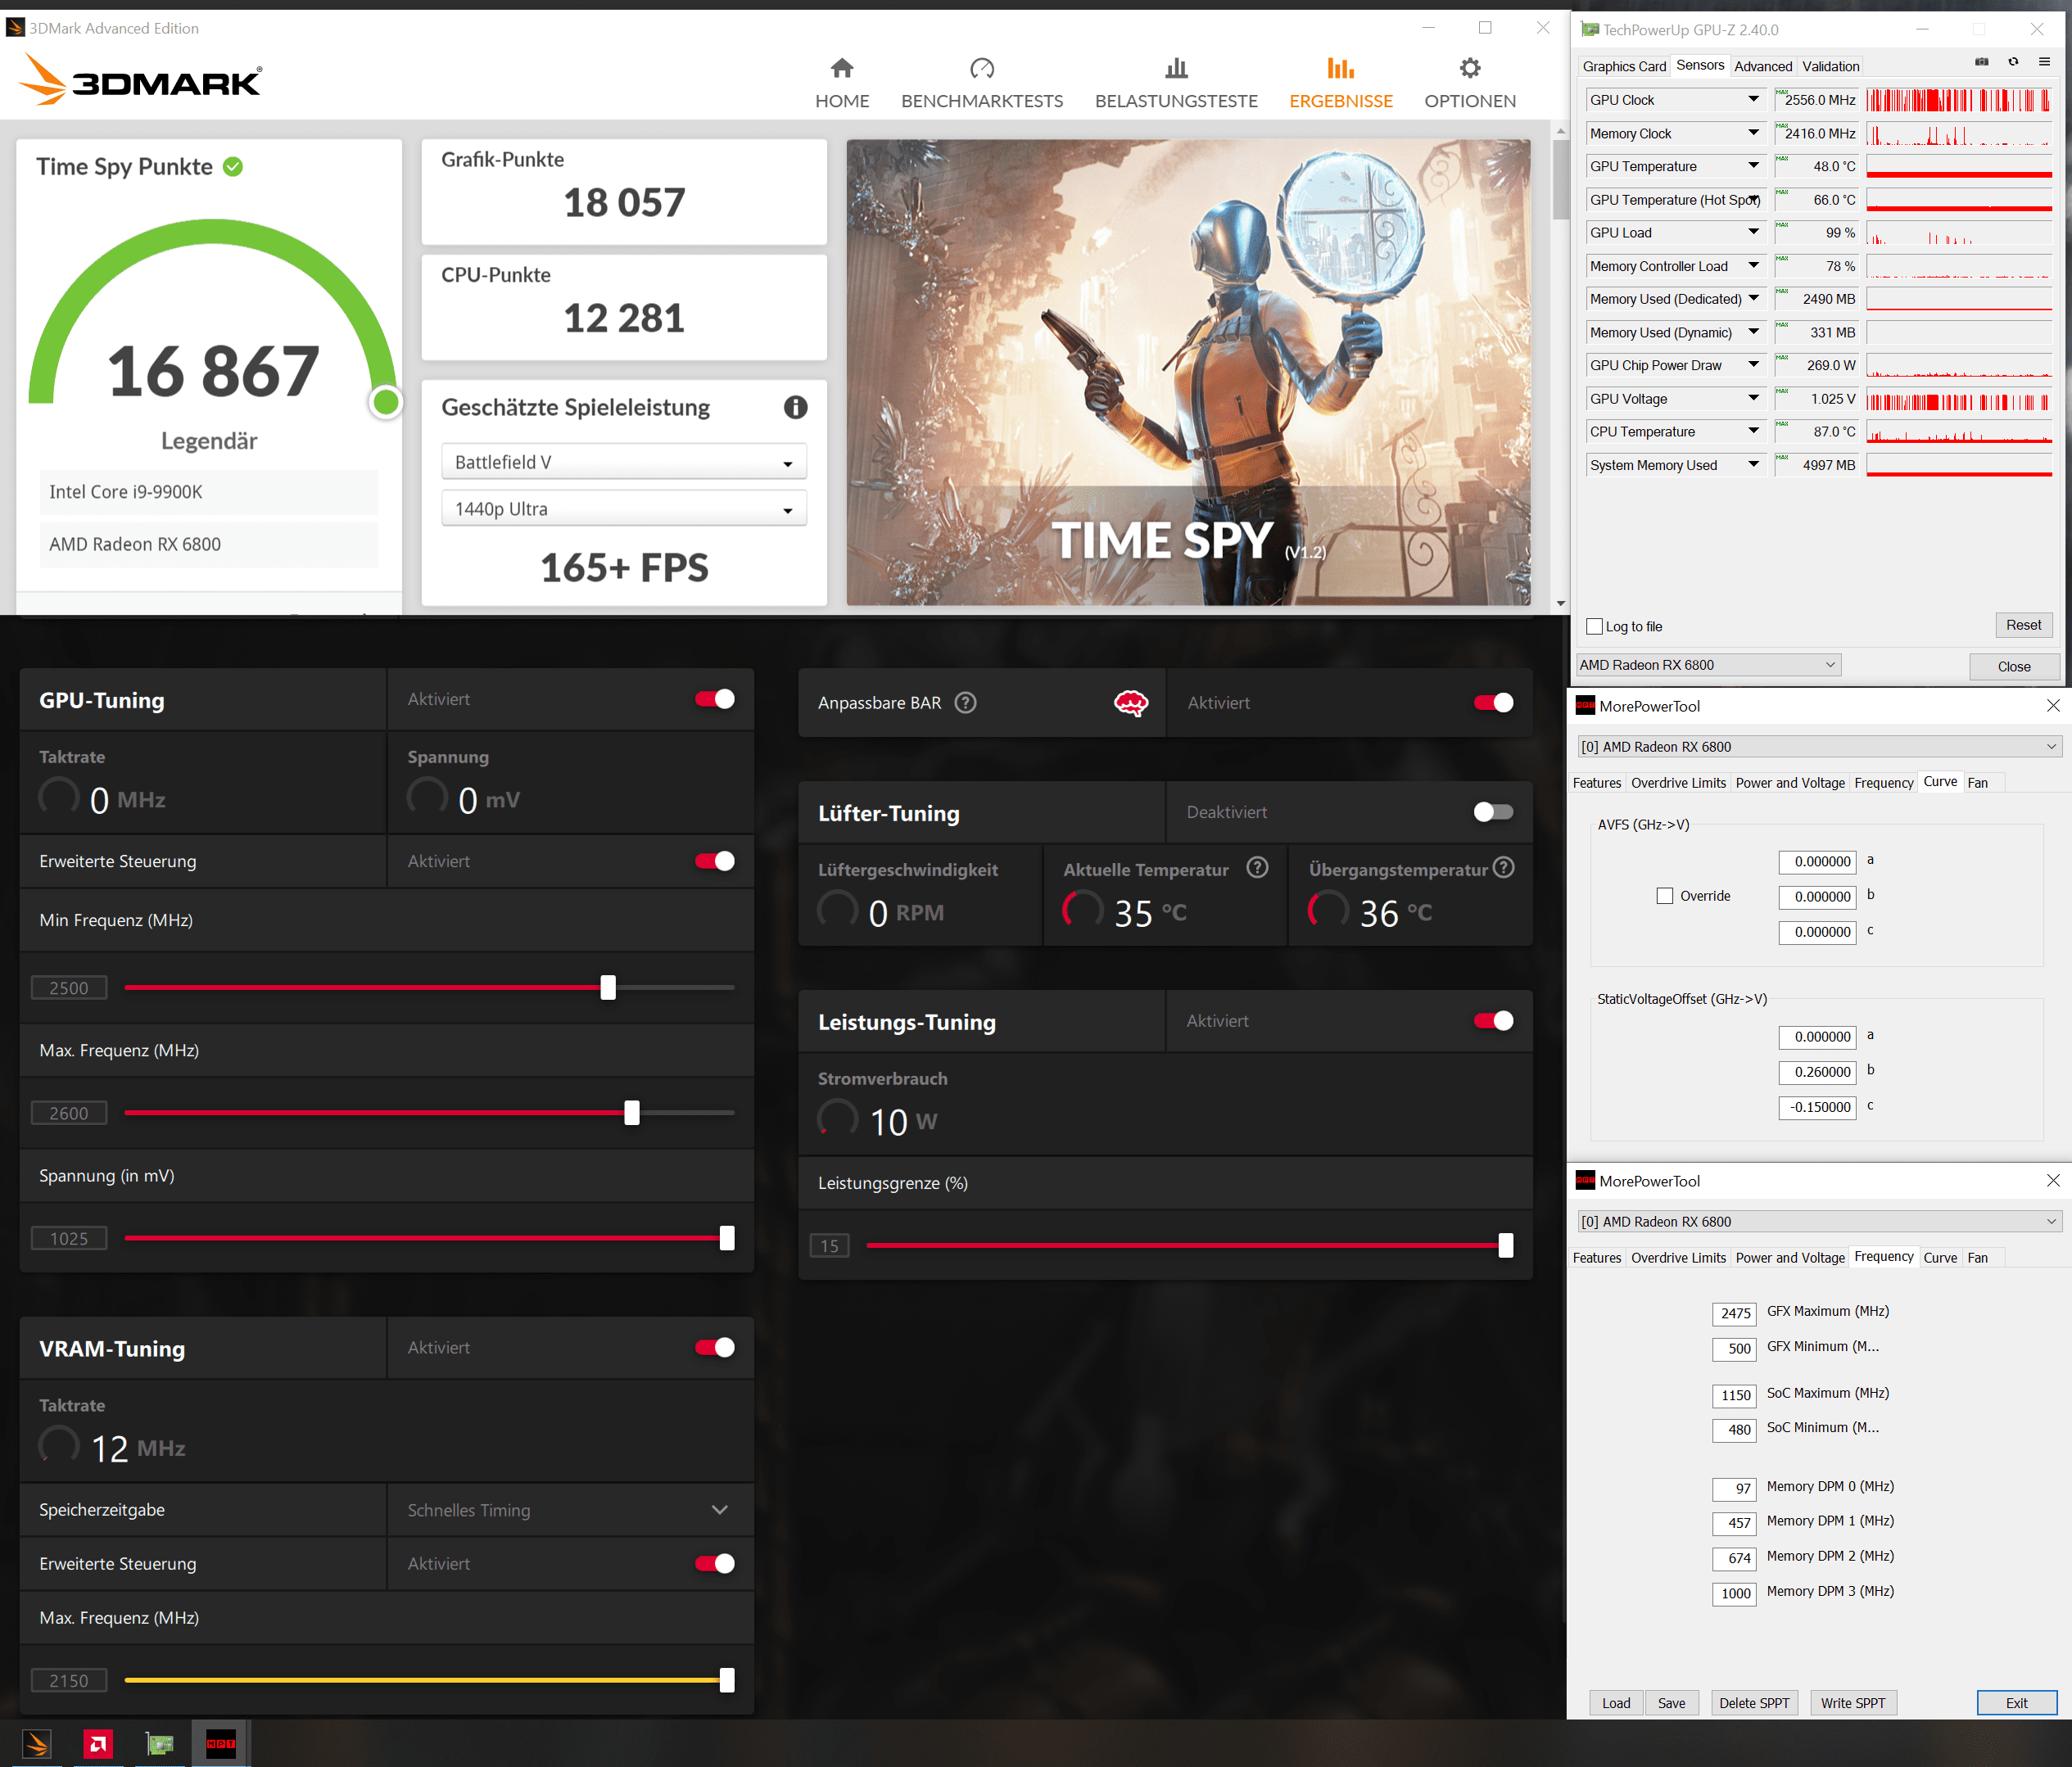This screenshot has width=2072, height=1767.
Task: Open the Power and Voltage tab in the lower MorePowerTool window
Action: pyautogui.click(x=1789, y=1258)
